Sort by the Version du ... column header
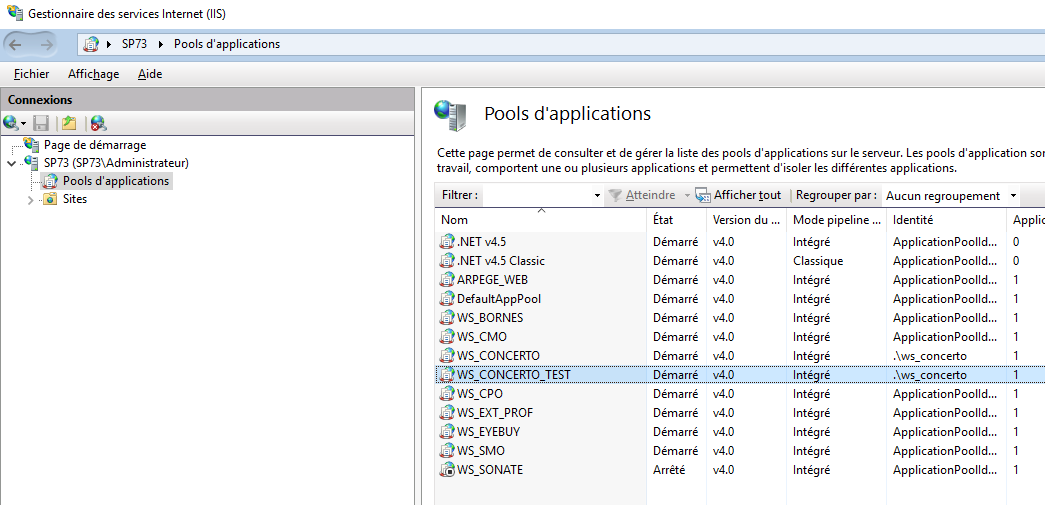Screen dimensions: 1045x505 point(746,220)
